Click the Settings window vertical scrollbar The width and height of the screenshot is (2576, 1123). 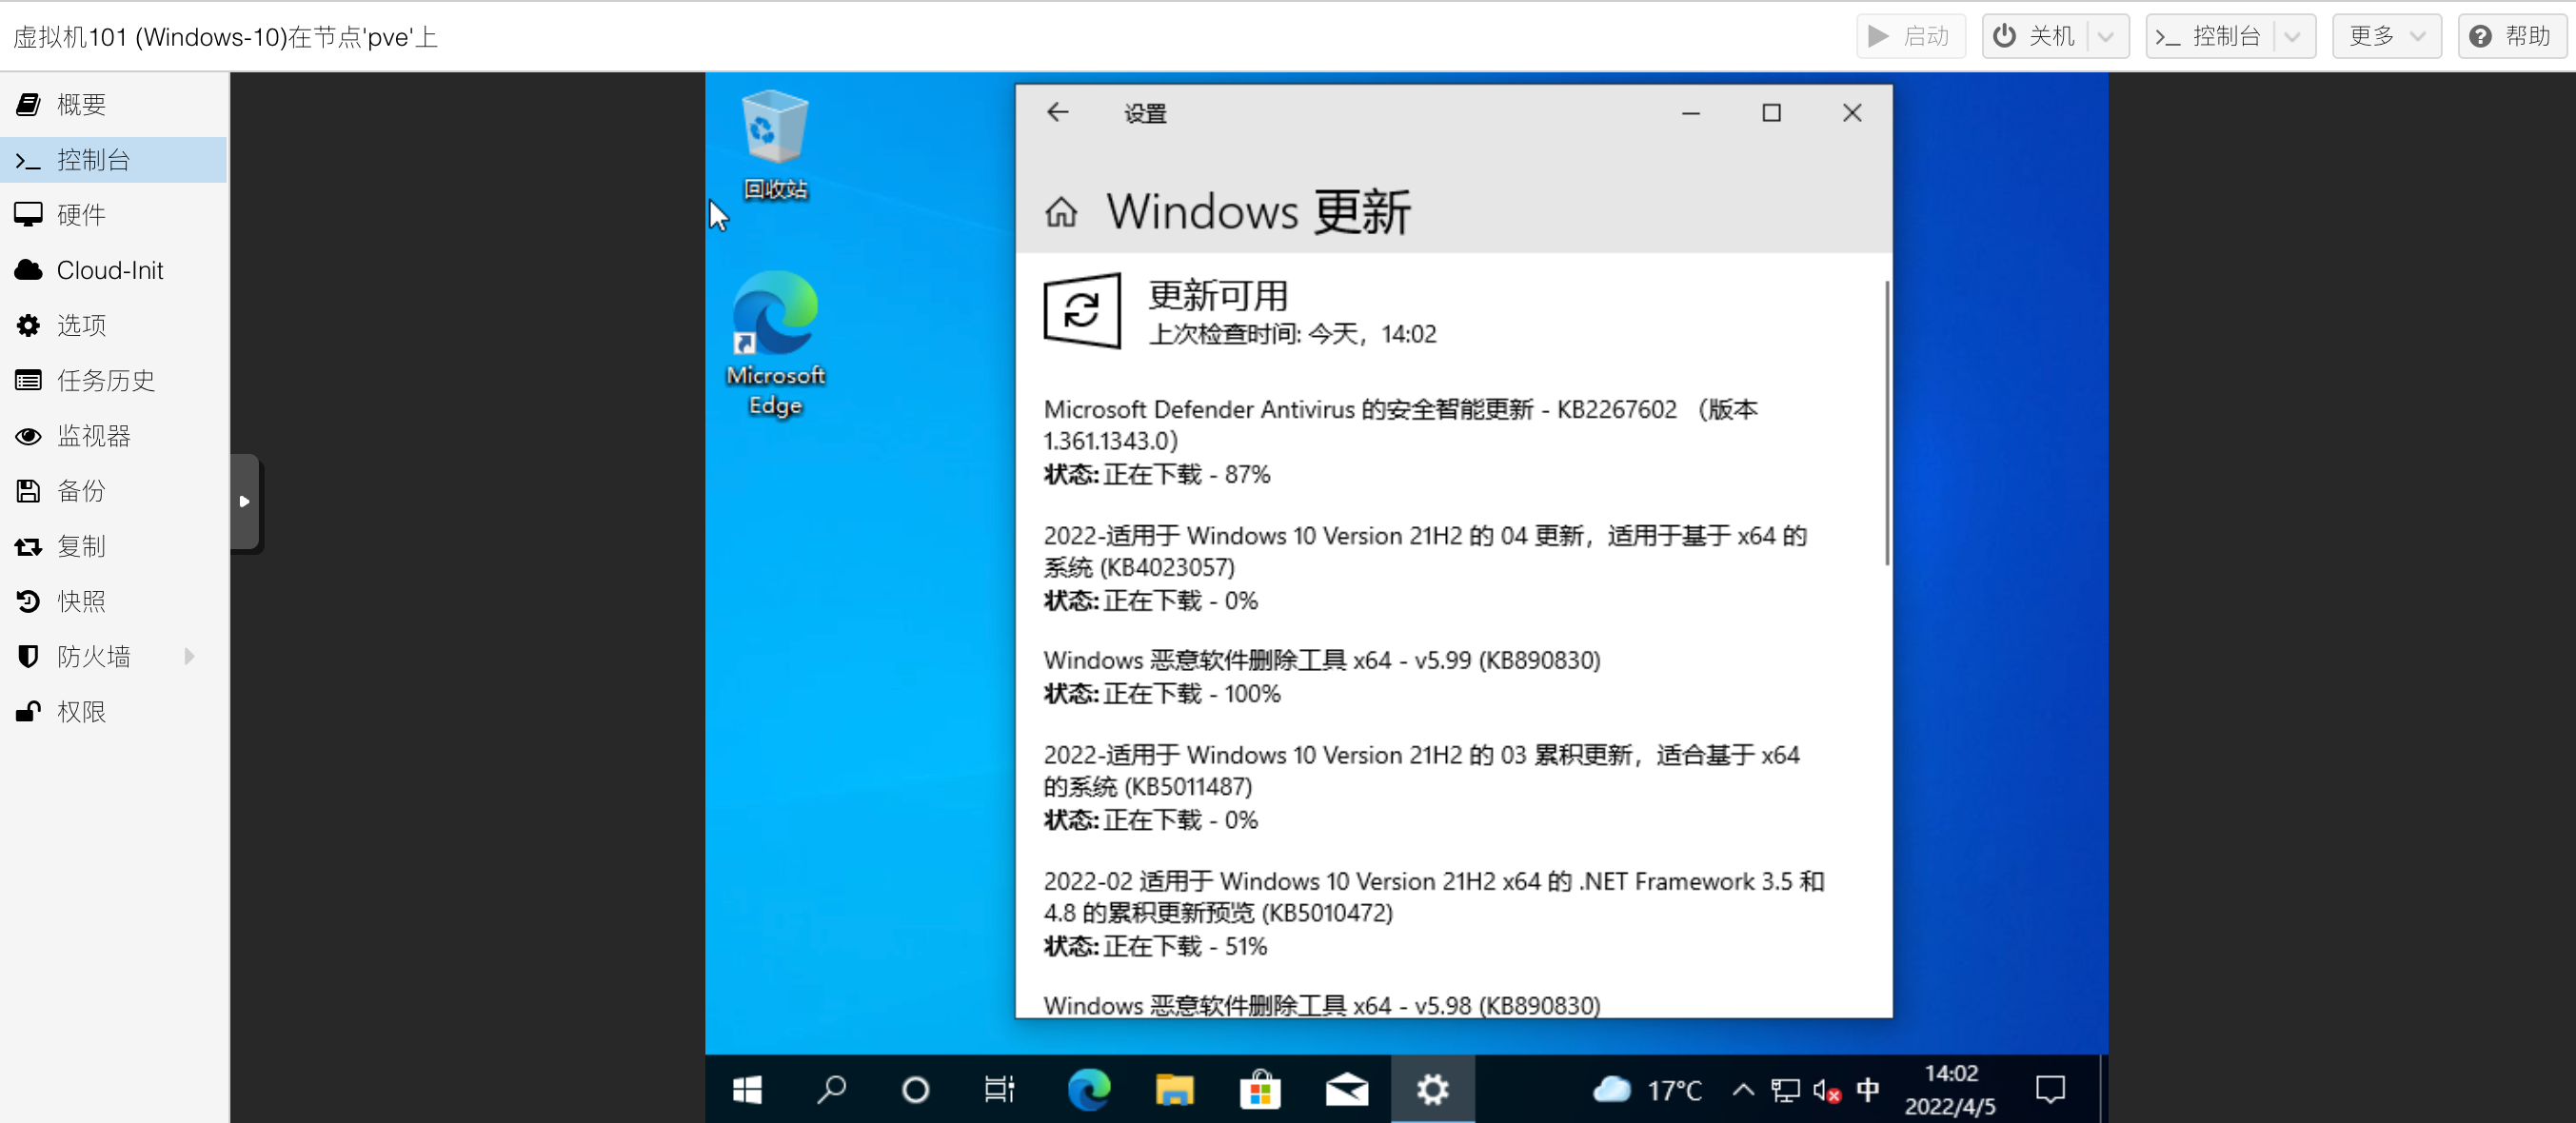tap(1886, 422)
